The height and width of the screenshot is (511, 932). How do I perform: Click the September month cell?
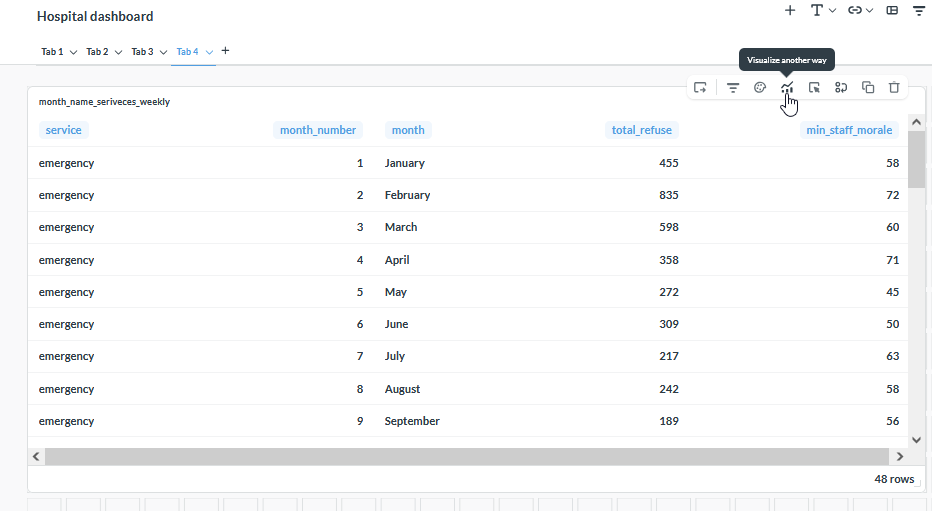point(412,421)
